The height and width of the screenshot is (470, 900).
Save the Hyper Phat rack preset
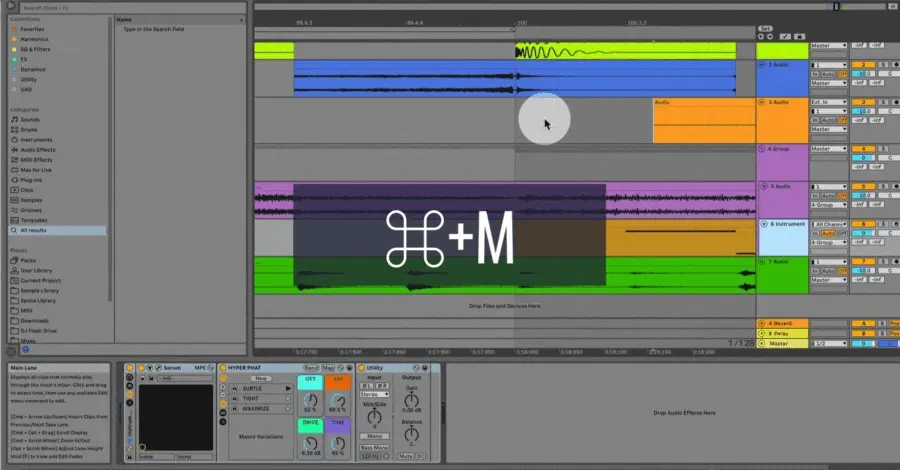tap(350, 368)
